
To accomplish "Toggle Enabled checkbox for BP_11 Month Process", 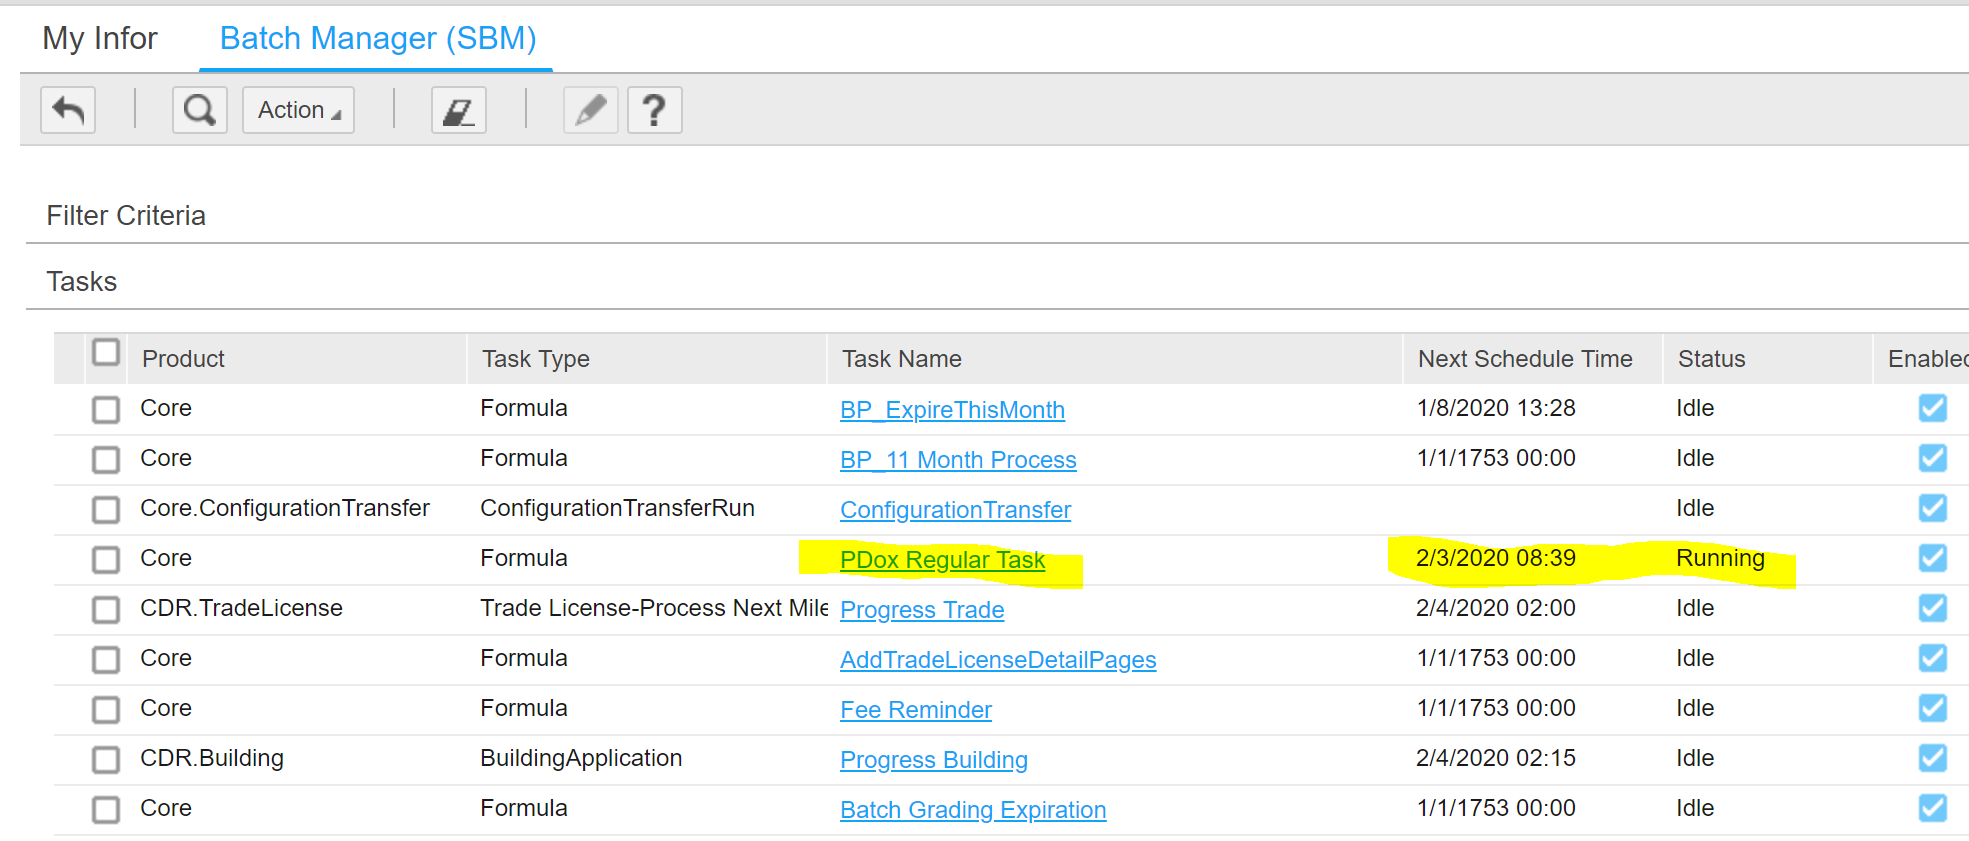I will click(1933, 458).
